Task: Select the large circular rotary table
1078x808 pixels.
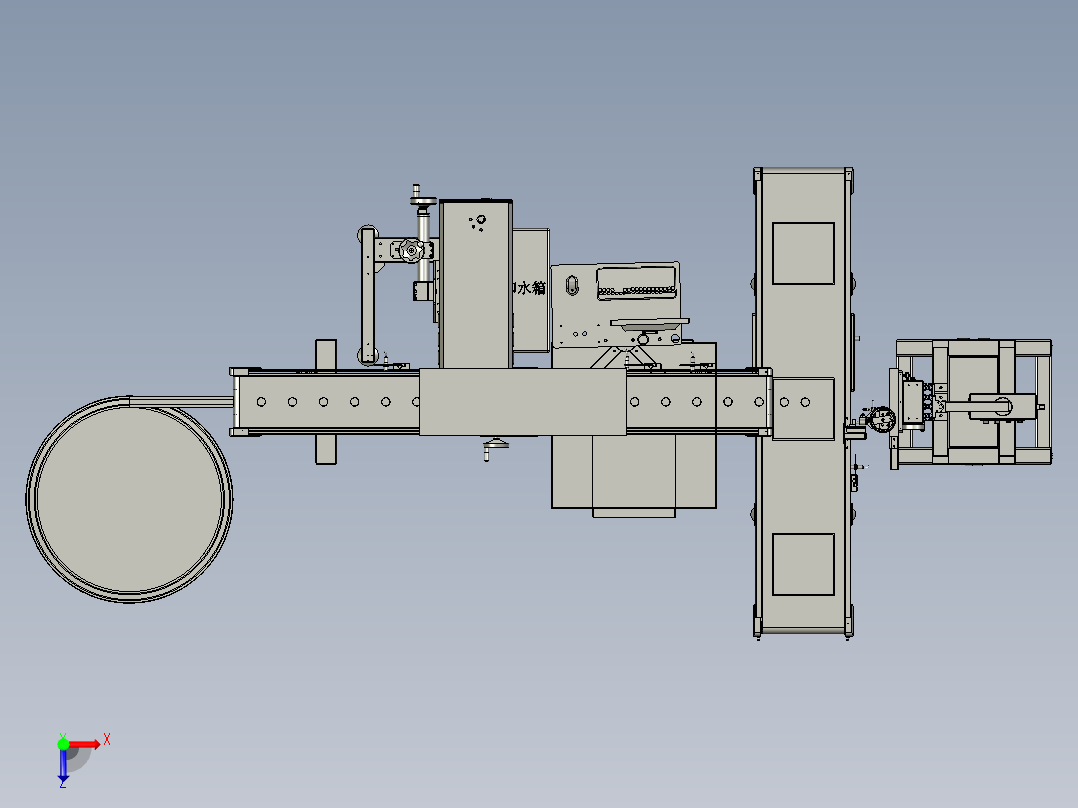Action: (x=129, y=499)
